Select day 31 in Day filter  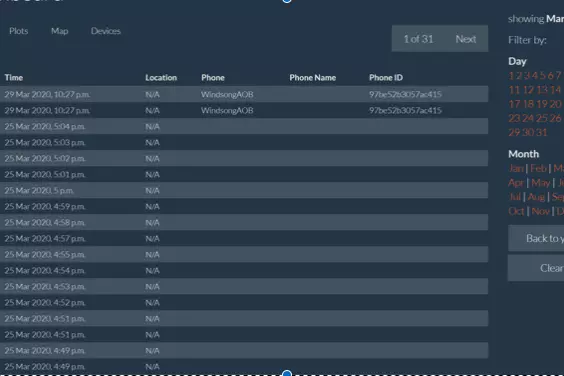[x=541, y=132]
